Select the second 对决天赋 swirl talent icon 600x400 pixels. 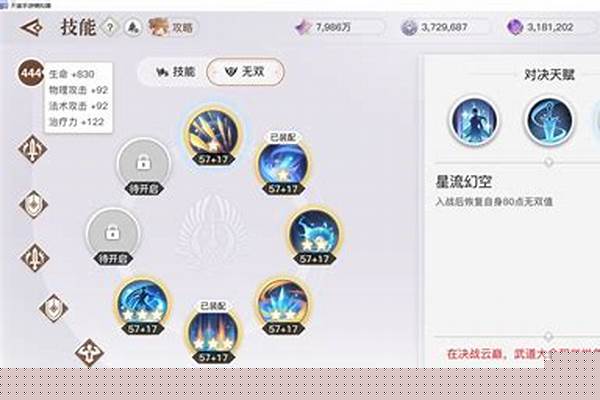pos(549,121)
